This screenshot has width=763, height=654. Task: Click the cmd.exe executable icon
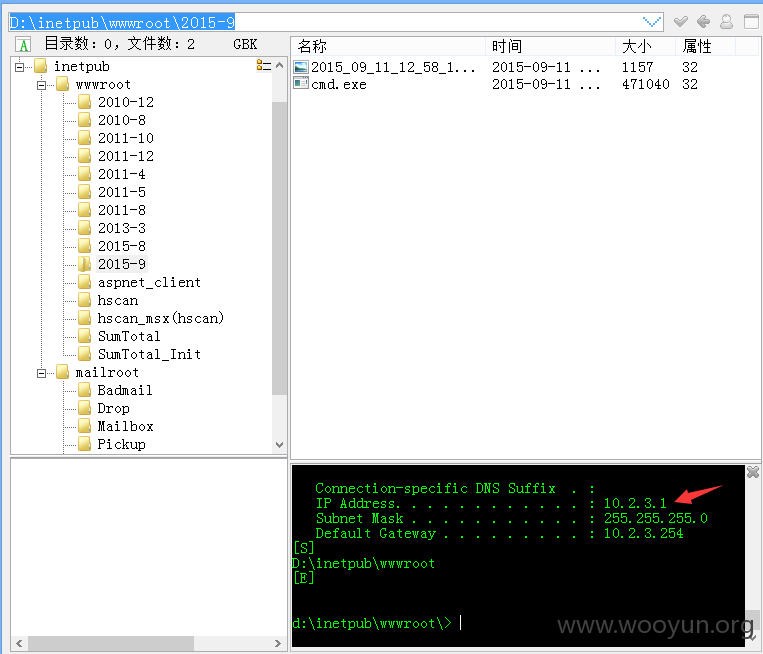301,84
